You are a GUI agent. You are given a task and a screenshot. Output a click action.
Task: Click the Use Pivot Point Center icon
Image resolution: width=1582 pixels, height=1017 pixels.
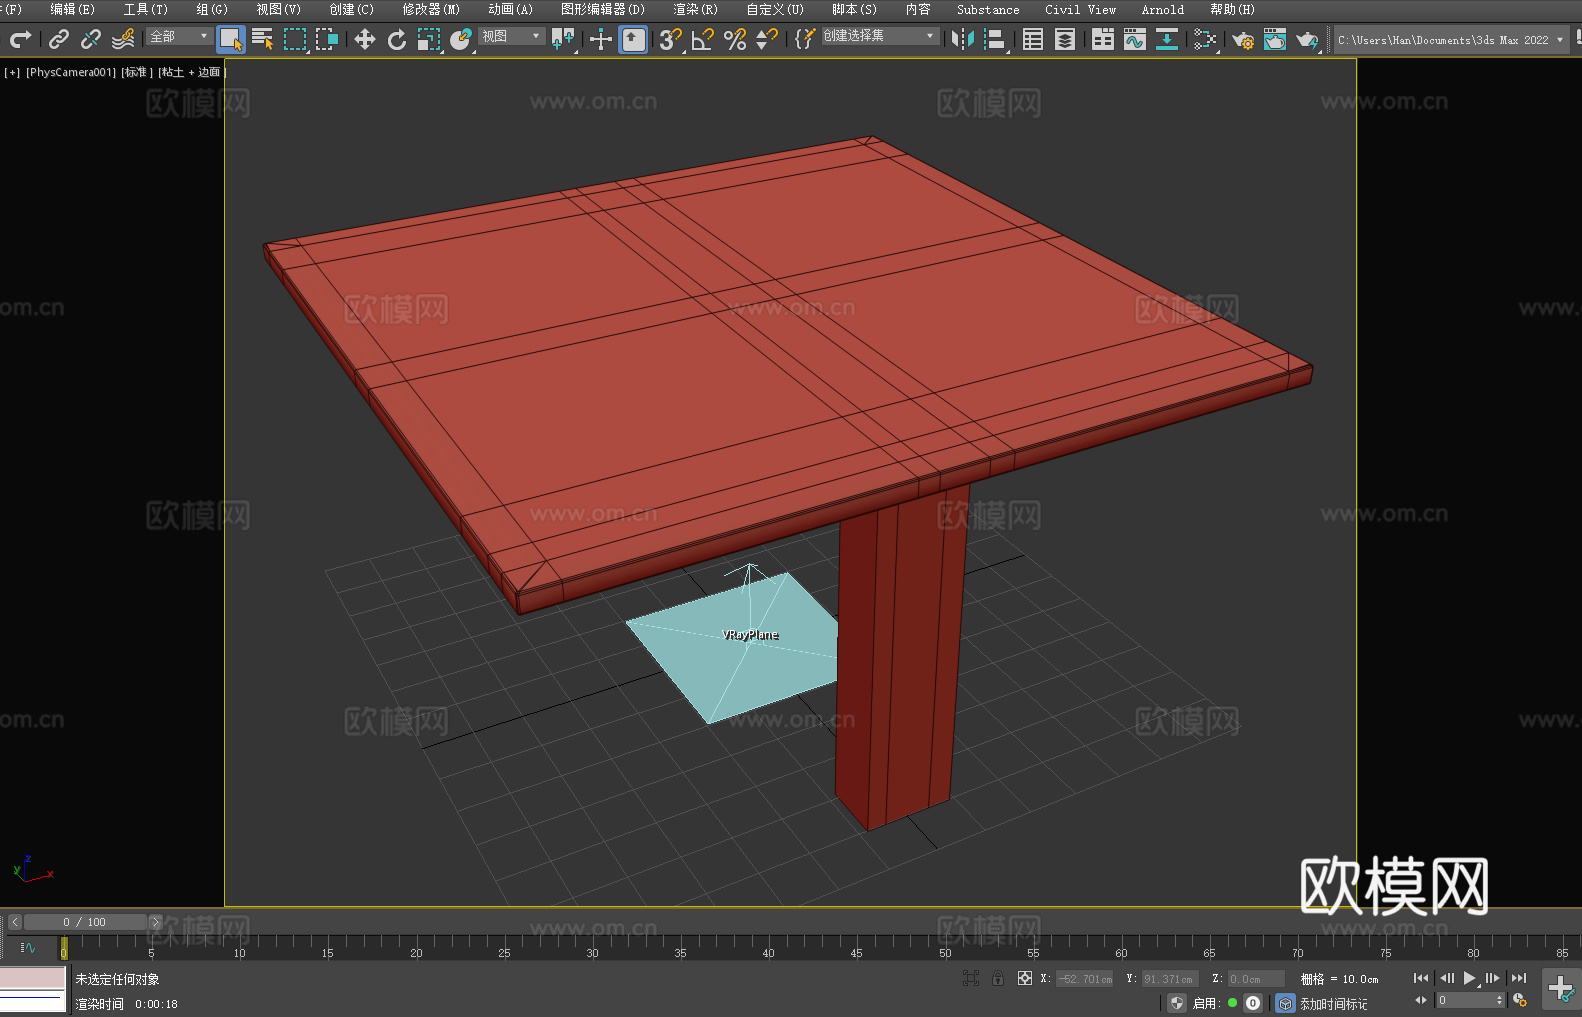(x=563, y=39)
